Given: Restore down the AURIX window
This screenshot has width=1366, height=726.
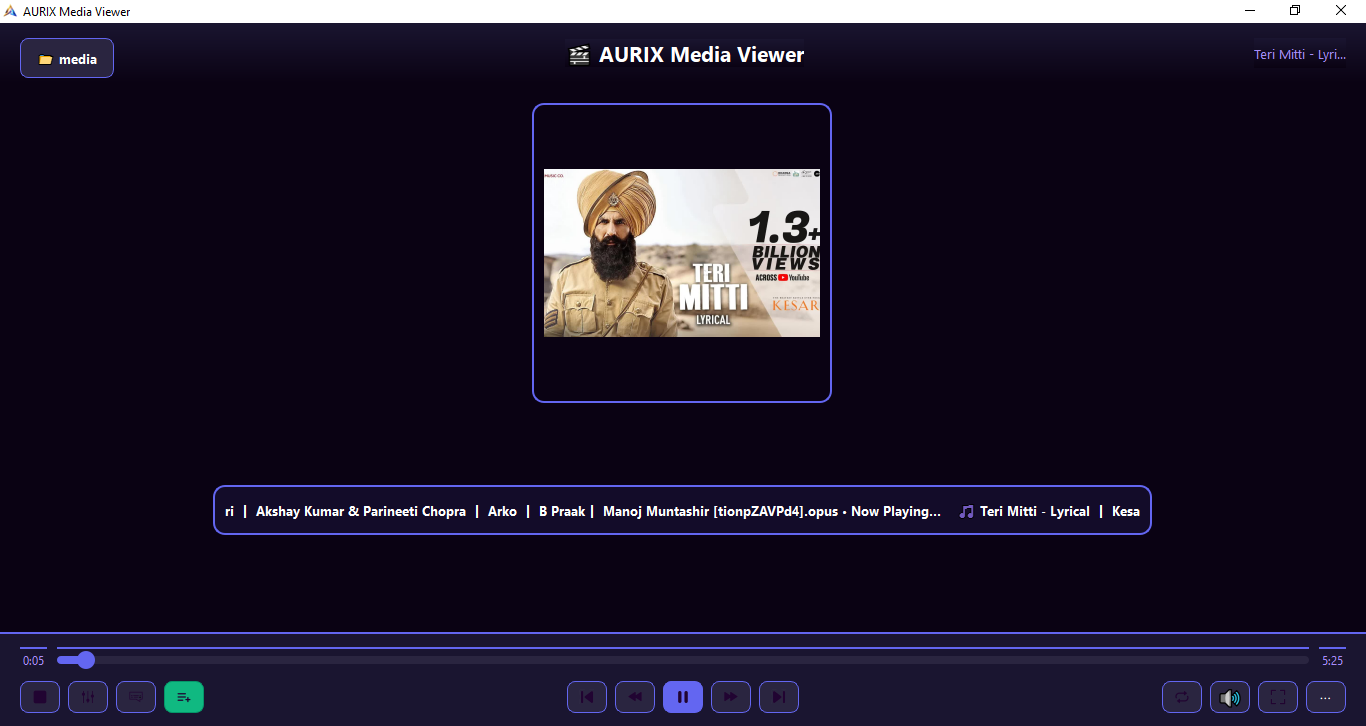Looking at the screenshot, I should click(x=1295, y=11).
